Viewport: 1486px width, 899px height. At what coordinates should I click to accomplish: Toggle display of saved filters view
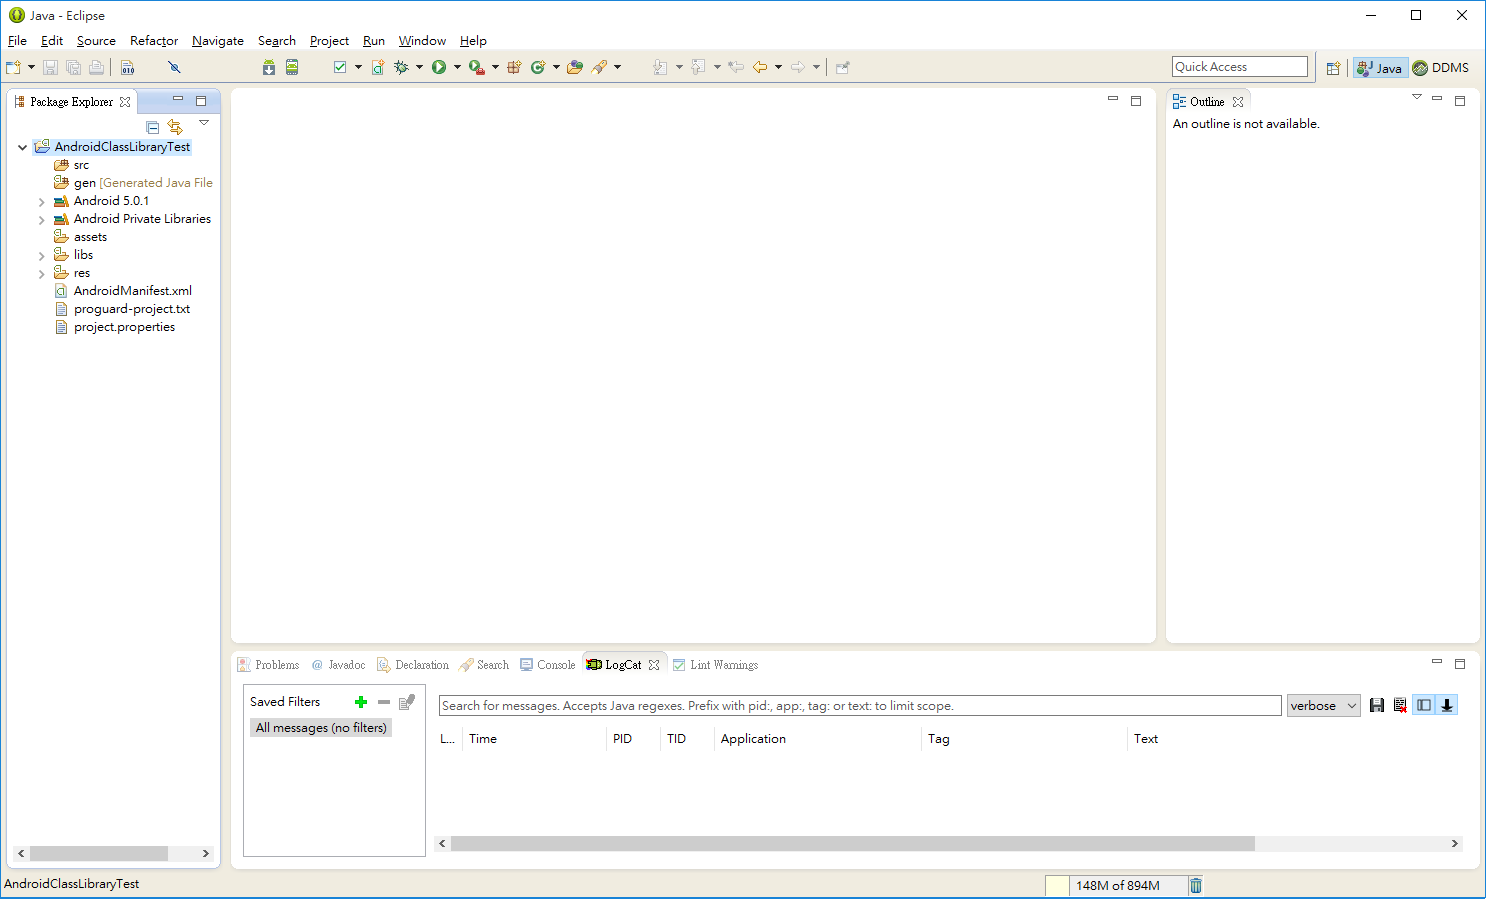click(1424, 705)
